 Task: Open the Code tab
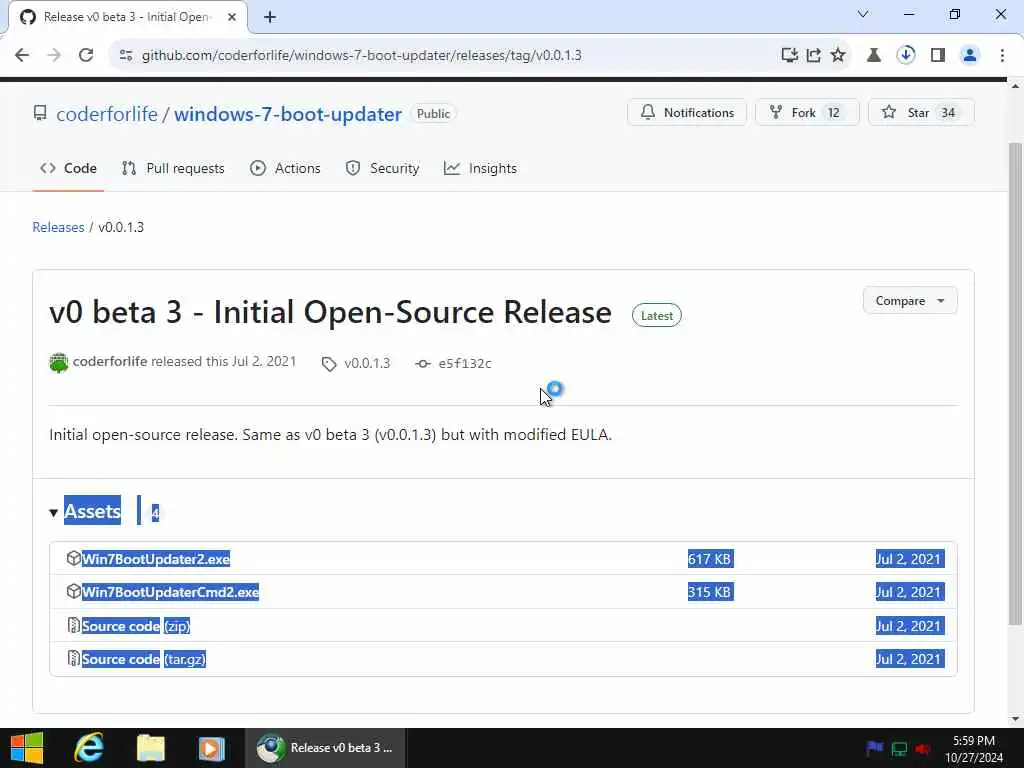click(x=68, y=168)
